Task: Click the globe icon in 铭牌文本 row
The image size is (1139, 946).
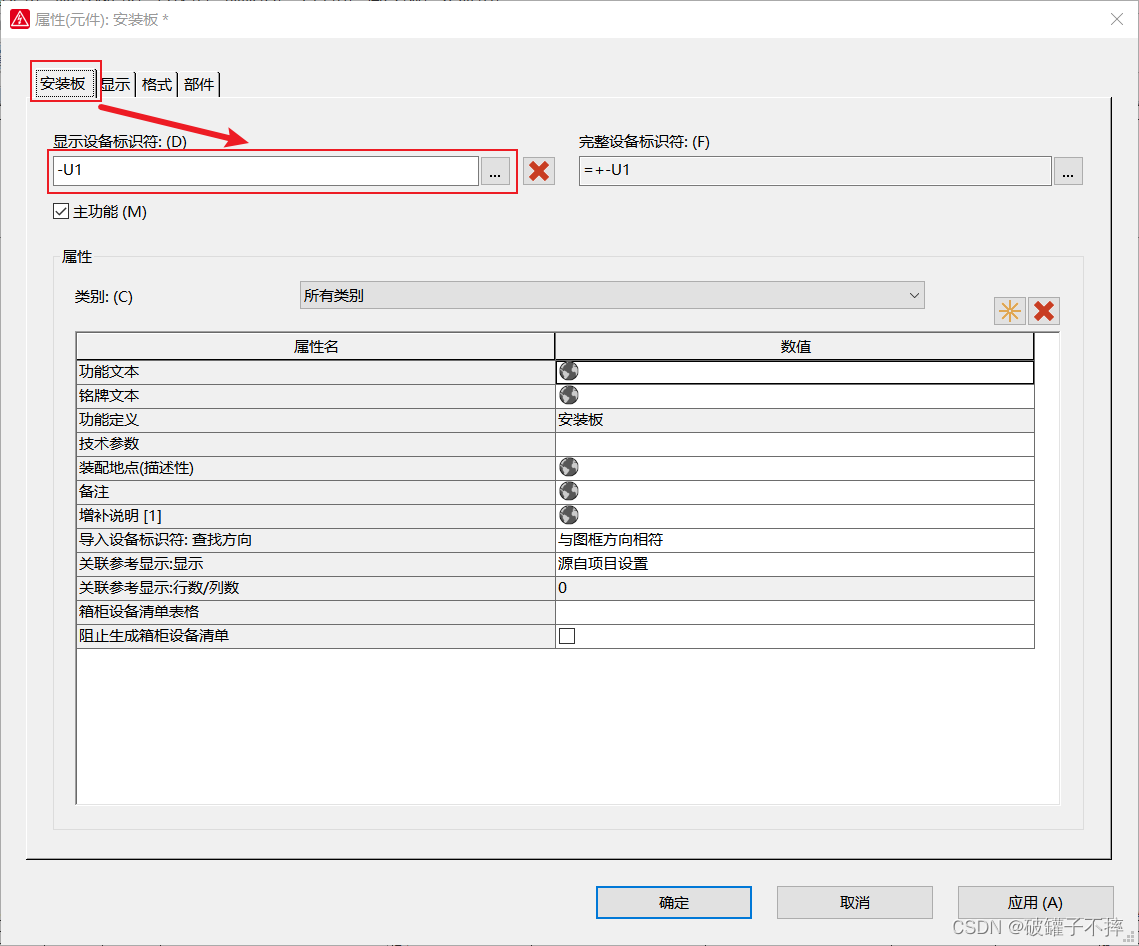Action: click(x=569, y=396)
